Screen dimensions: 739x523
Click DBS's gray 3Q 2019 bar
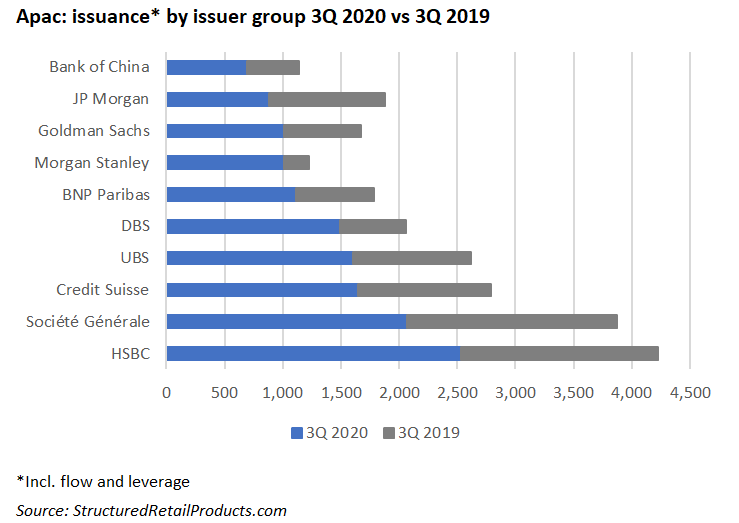pyautogui.click(x=373, y=226)
